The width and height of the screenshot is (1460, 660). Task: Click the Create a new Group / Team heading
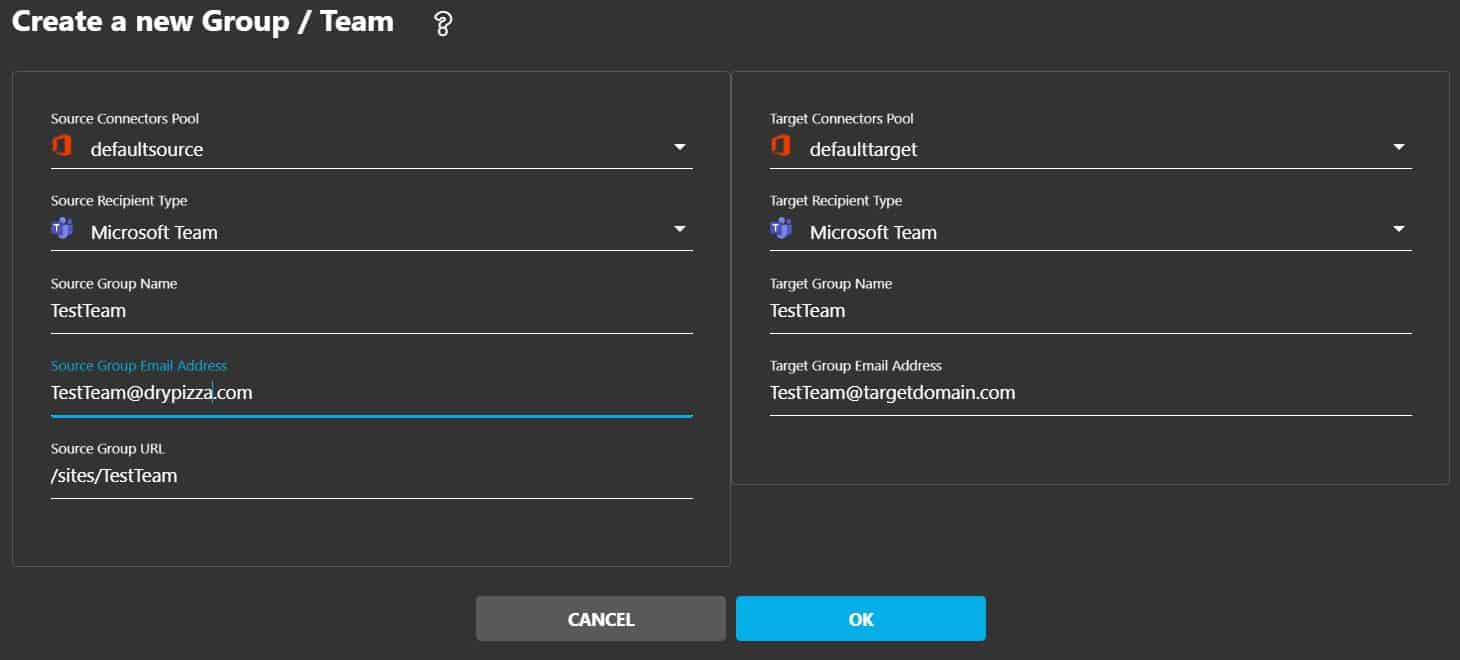click(x=203, y=22)
